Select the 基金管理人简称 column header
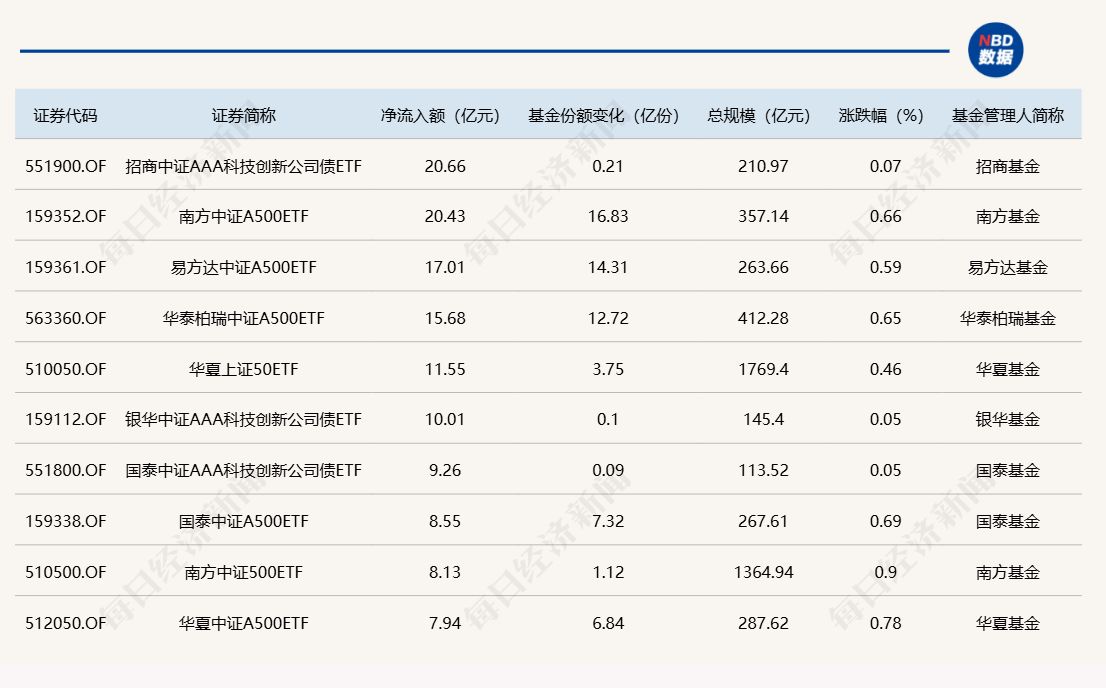 (x=1007, y=115)
